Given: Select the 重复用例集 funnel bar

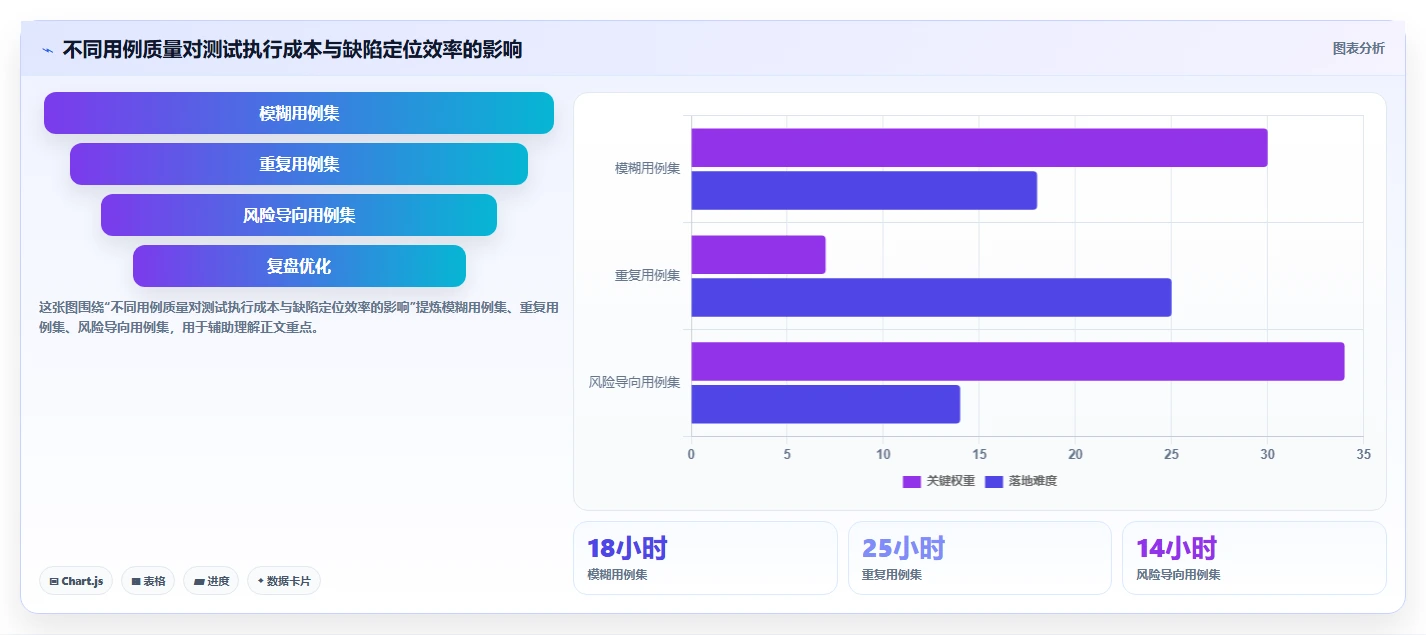Looking at the screenshot, I should [x=299, y=164].
